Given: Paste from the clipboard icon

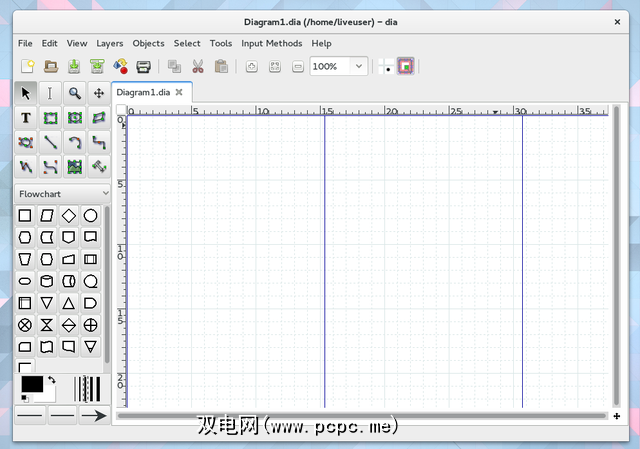Looking at the screenshot, I should point(221,66).
